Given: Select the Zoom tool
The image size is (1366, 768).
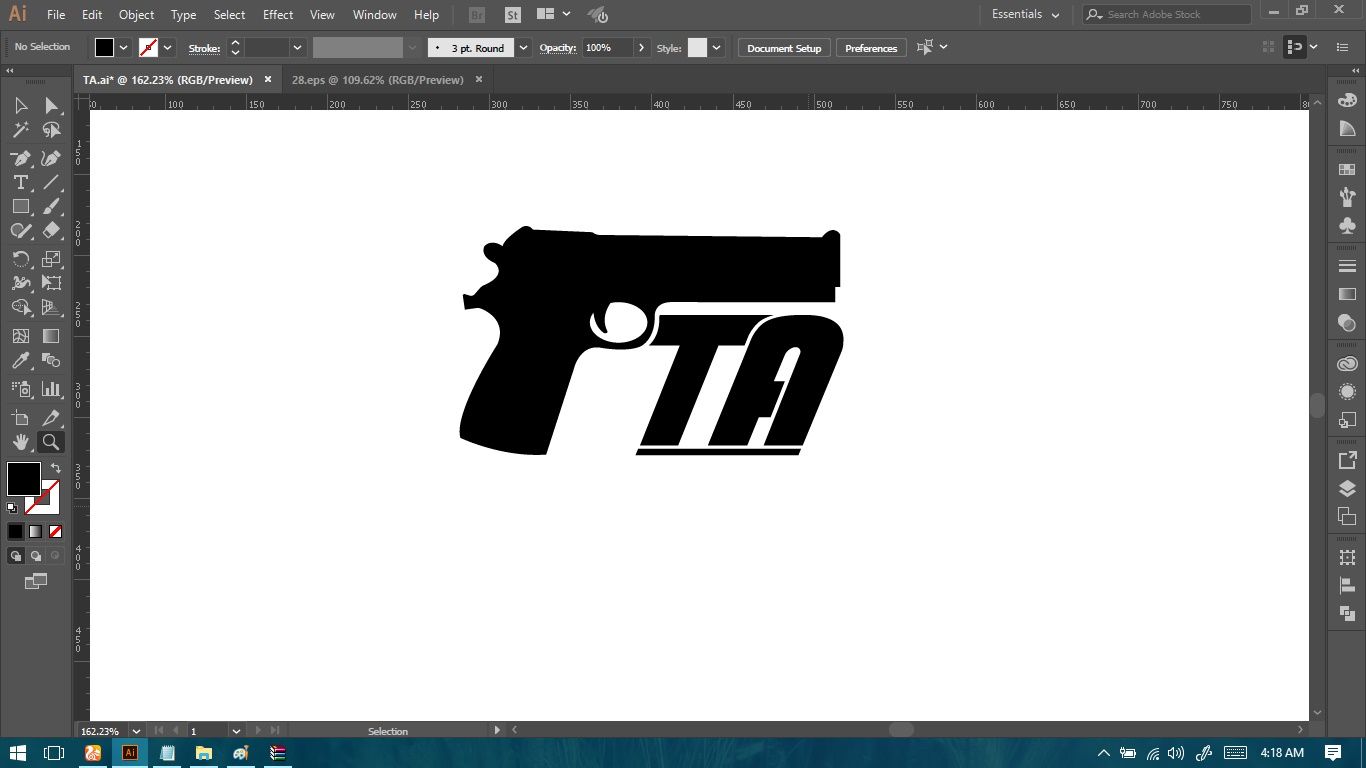Looking at the screenshot, I should (x=51, y=442).
